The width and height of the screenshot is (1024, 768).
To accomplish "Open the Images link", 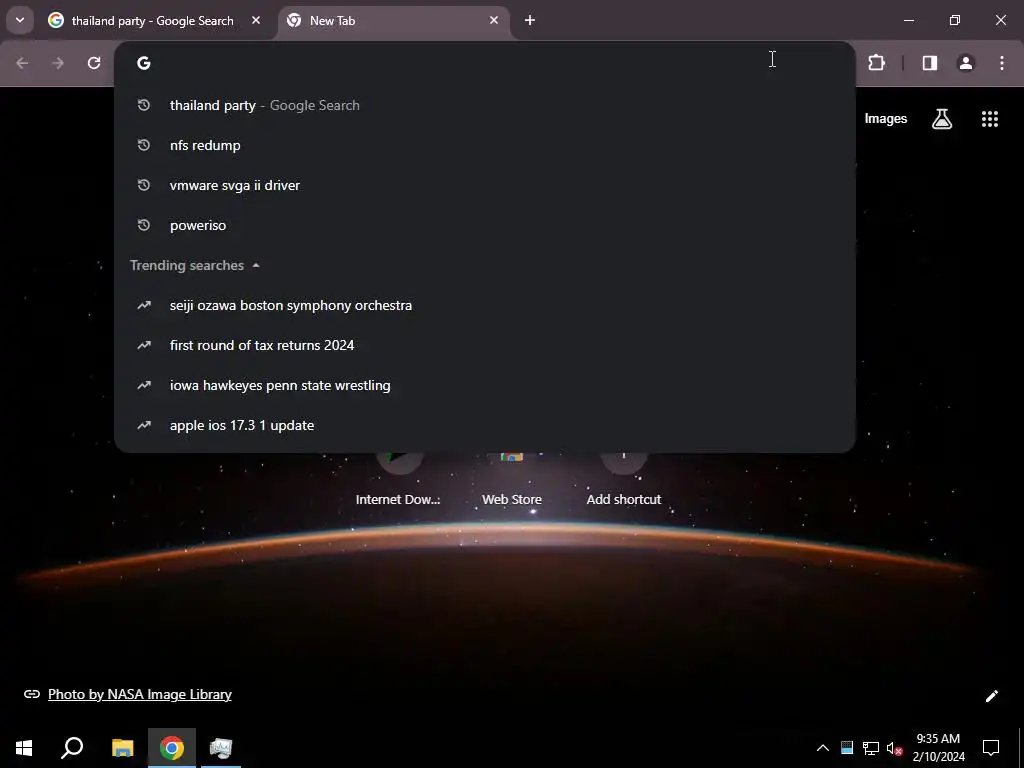I will 886,119.
